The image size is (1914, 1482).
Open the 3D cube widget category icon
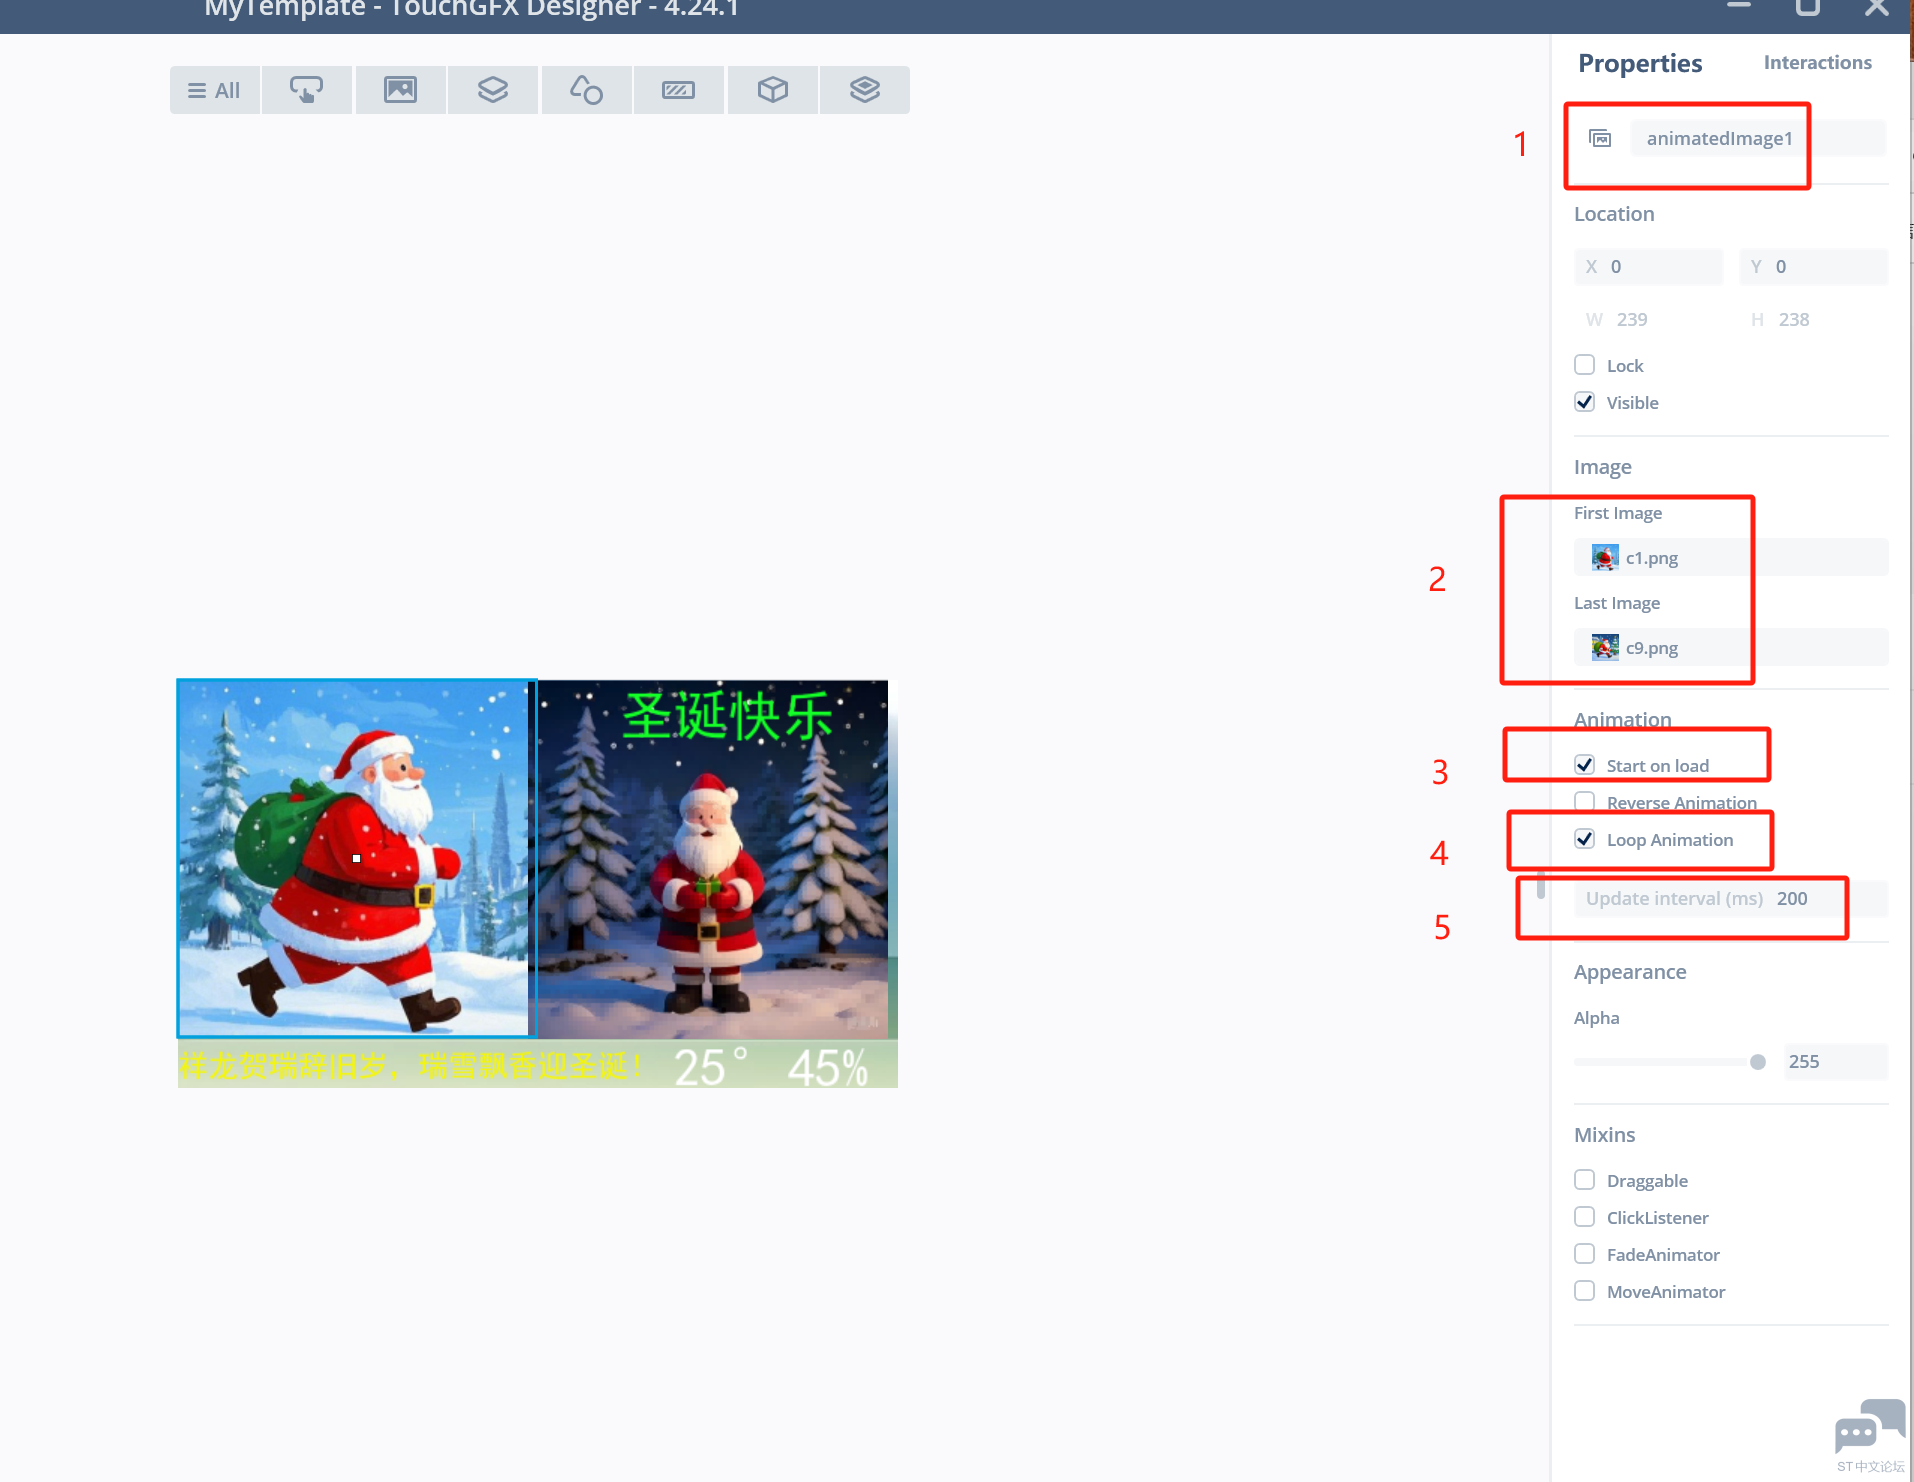773,90
